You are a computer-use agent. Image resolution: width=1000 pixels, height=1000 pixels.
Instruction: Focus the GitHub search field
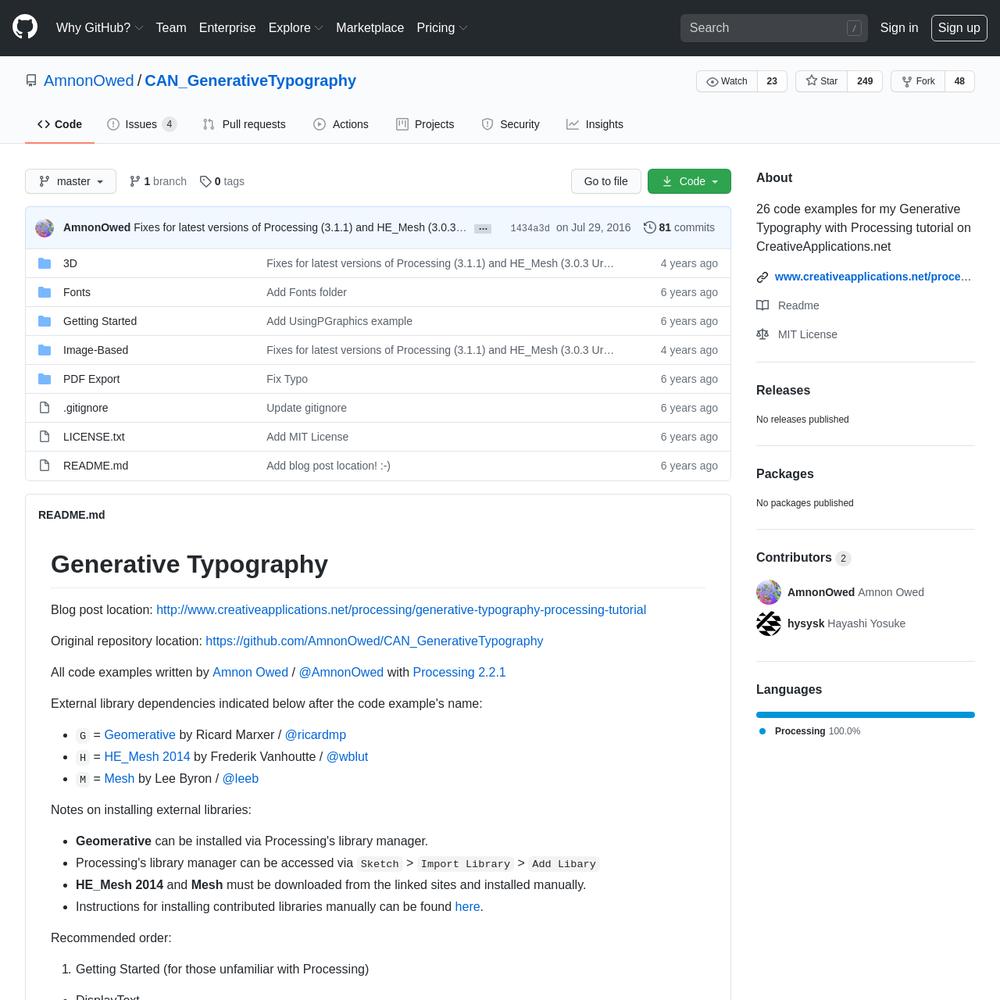[x=774, y=28]
